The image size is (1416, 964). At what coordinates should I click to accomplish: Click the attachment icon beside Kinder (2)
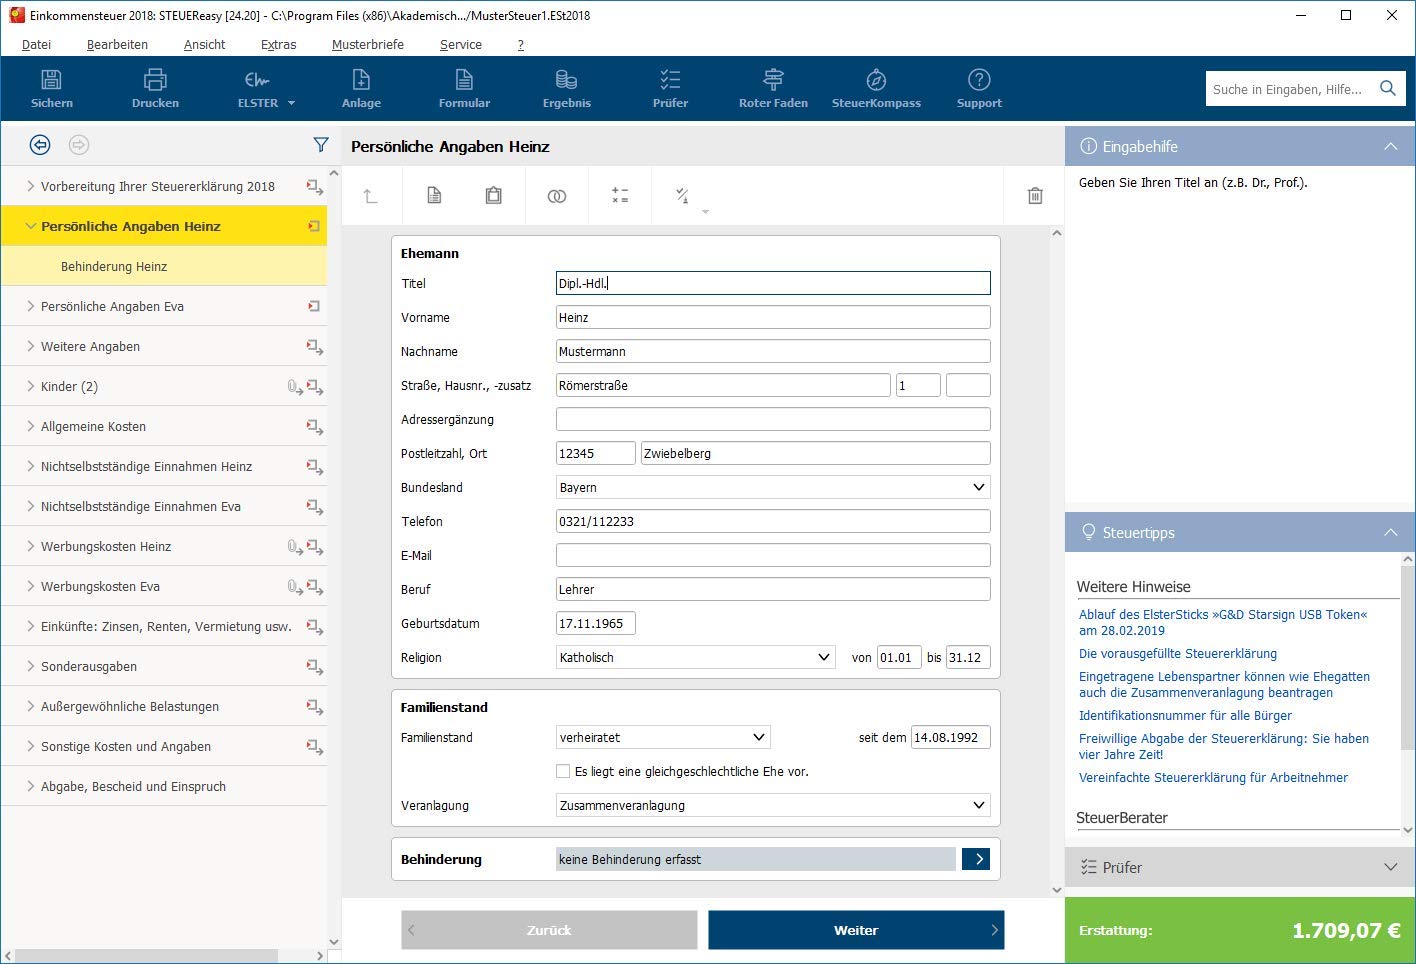(294, 387)
